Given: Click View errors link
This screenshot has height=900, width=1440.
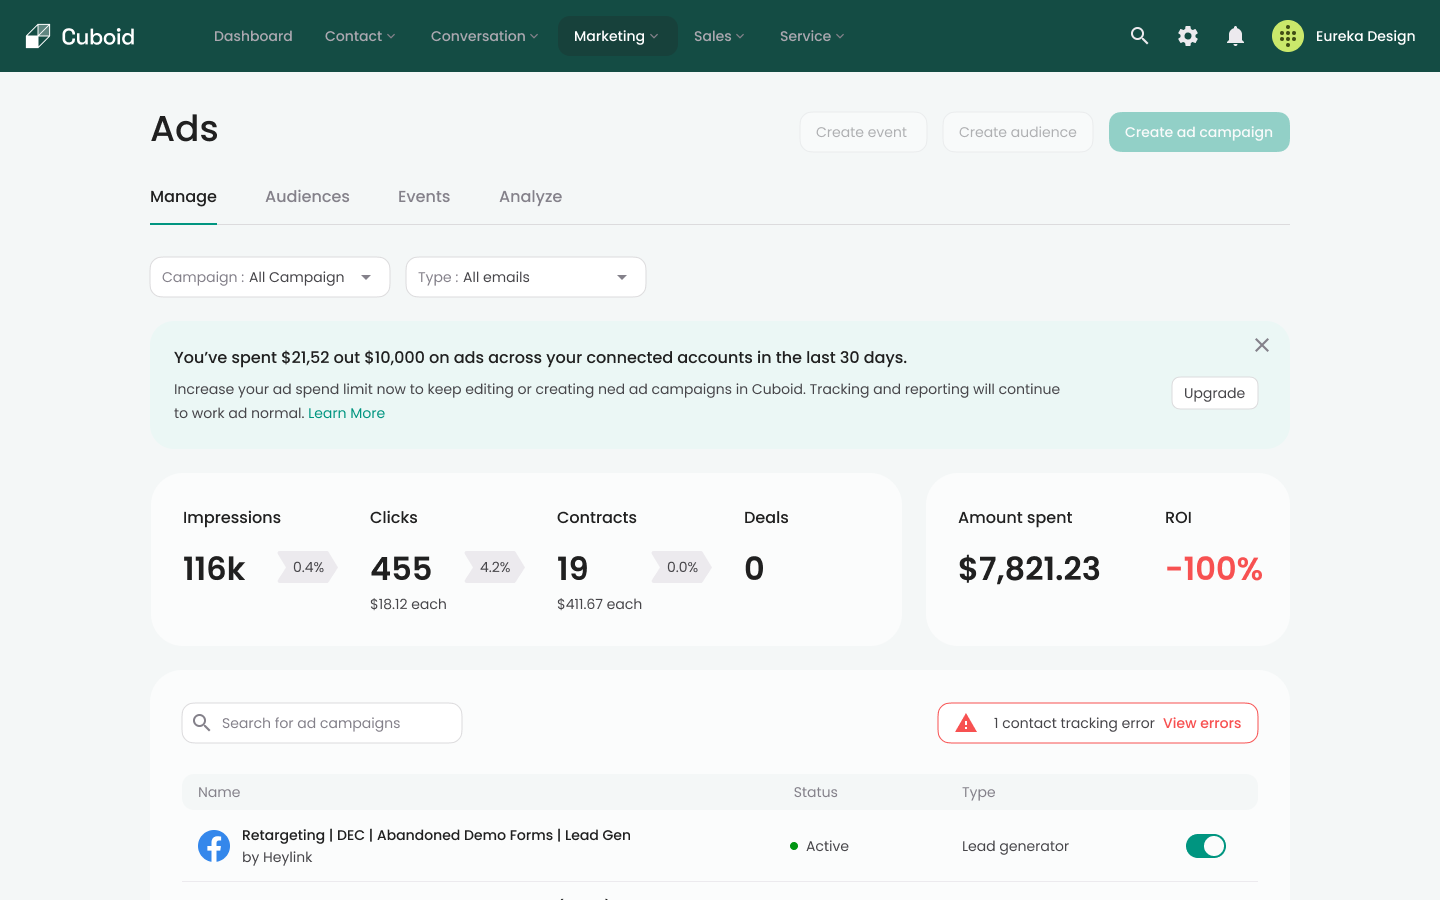Looking at the screenshot, I should [1201, 723].
